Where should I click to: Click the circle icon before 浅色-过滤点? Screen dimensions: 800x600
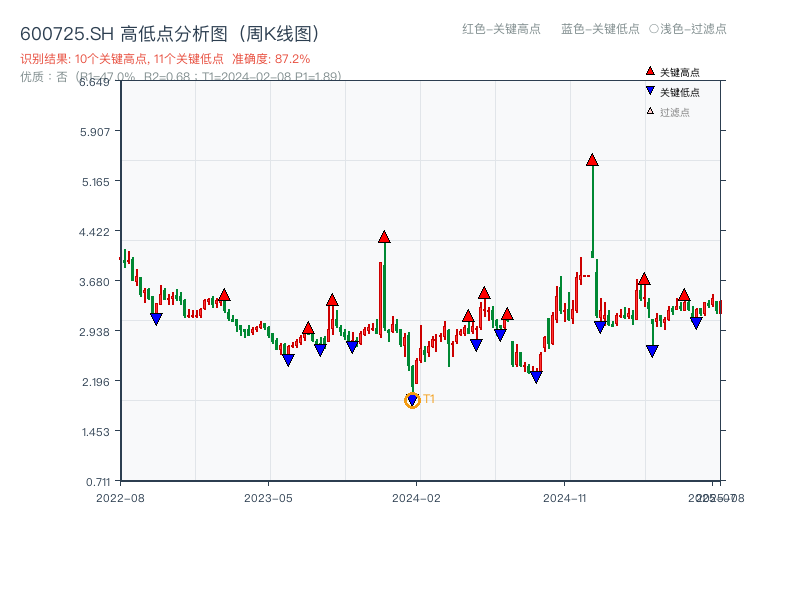(x=654, y=29)
